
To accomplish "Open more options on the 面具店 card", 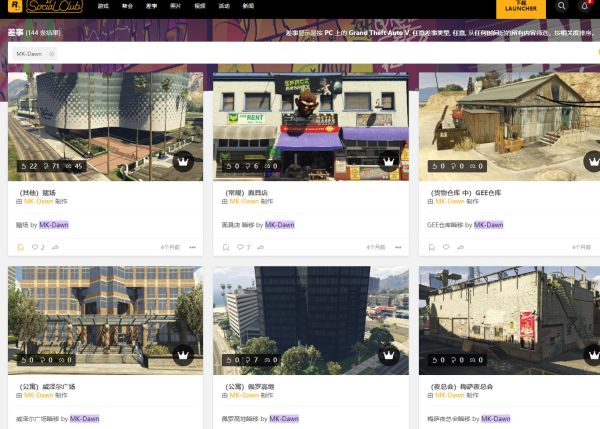I will click(x=398, y=247).
